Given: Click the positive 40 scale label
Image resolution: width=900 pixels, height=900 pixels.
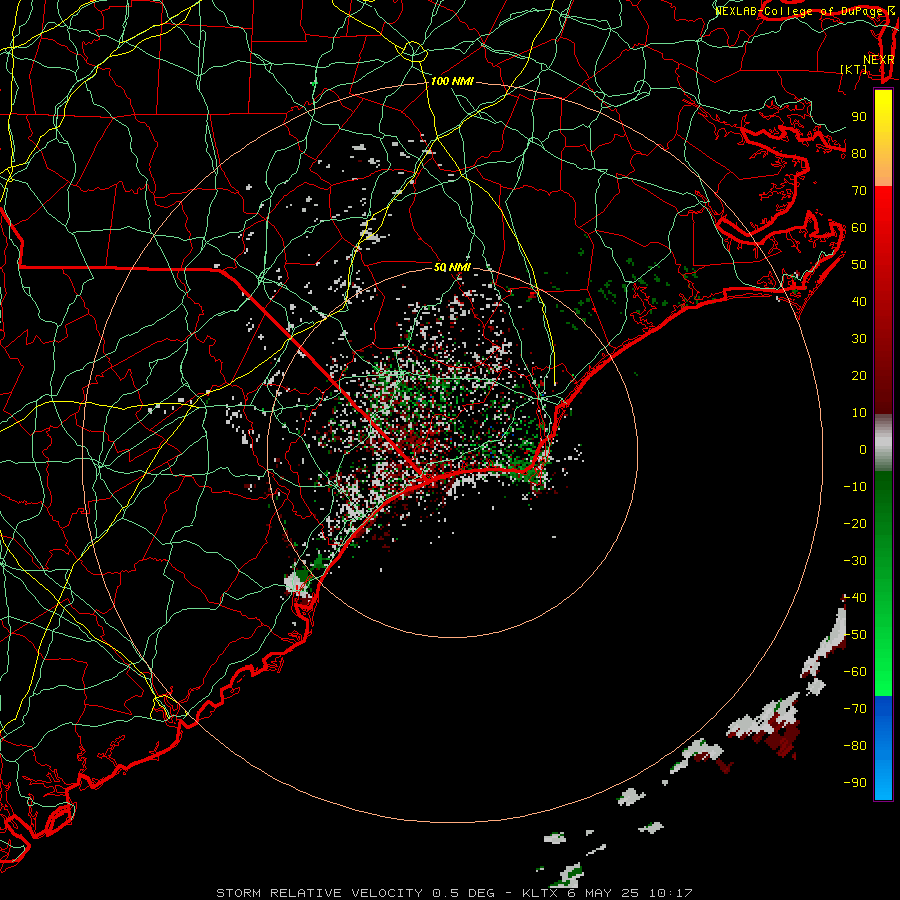Looking at the screenshot, I should point(859,301).
